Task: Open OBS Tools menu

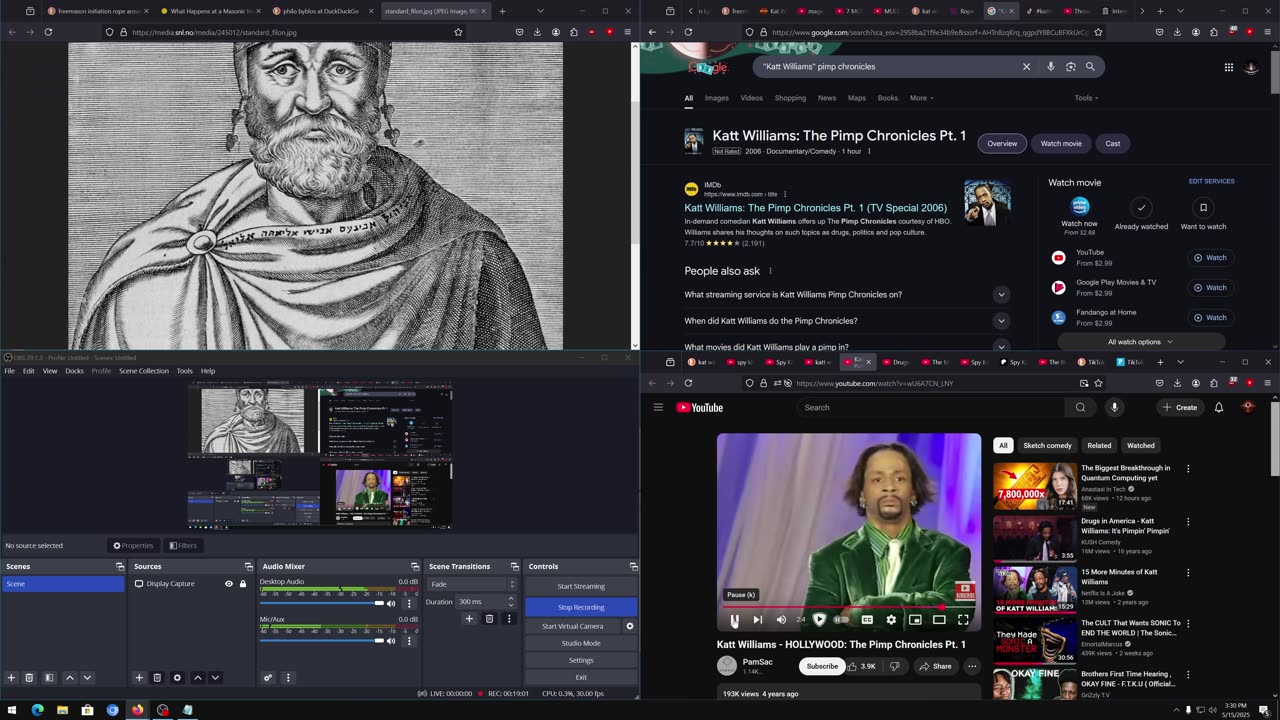Action: pos(185,371)
